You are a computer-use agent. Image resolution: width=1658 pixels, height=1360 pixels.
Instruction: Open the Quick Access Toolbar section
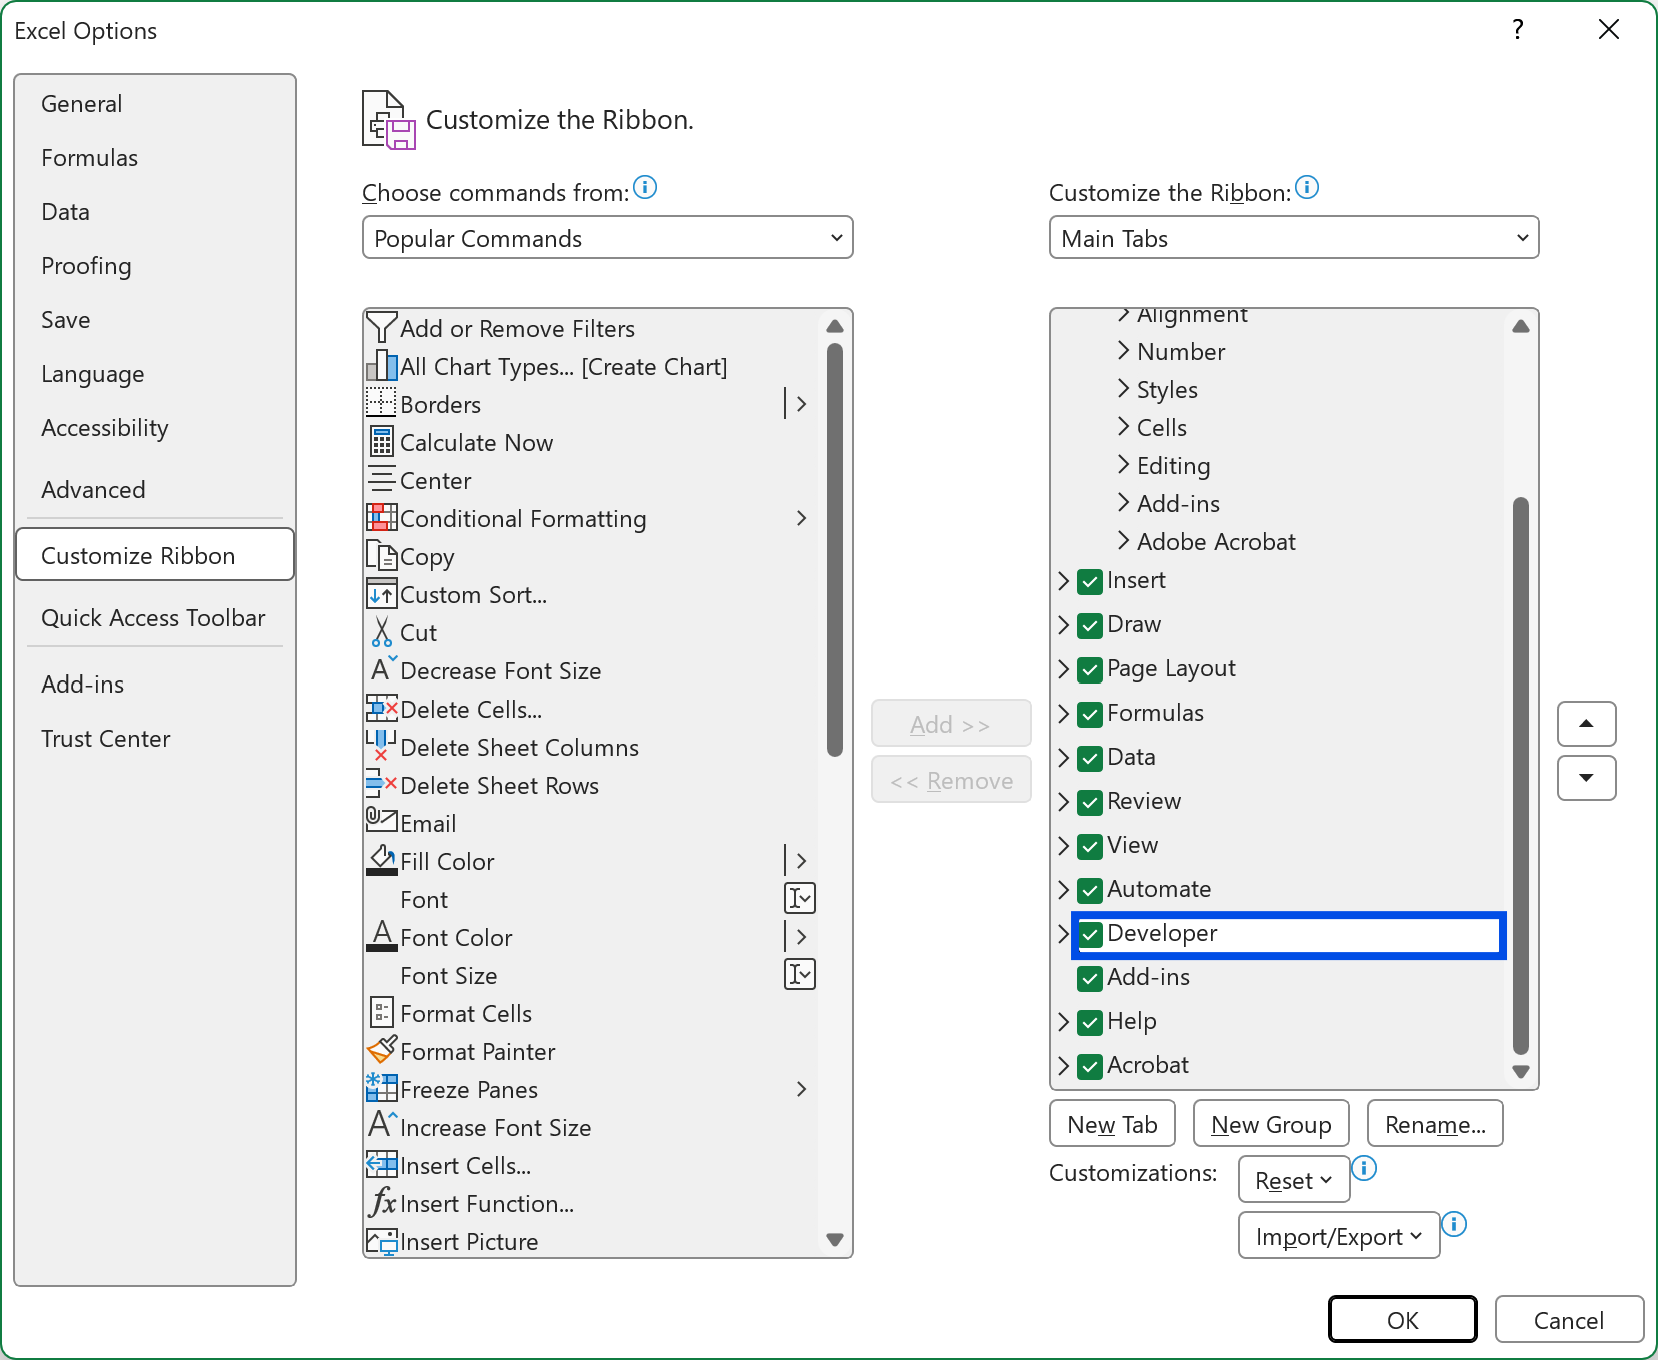point(154,617)
